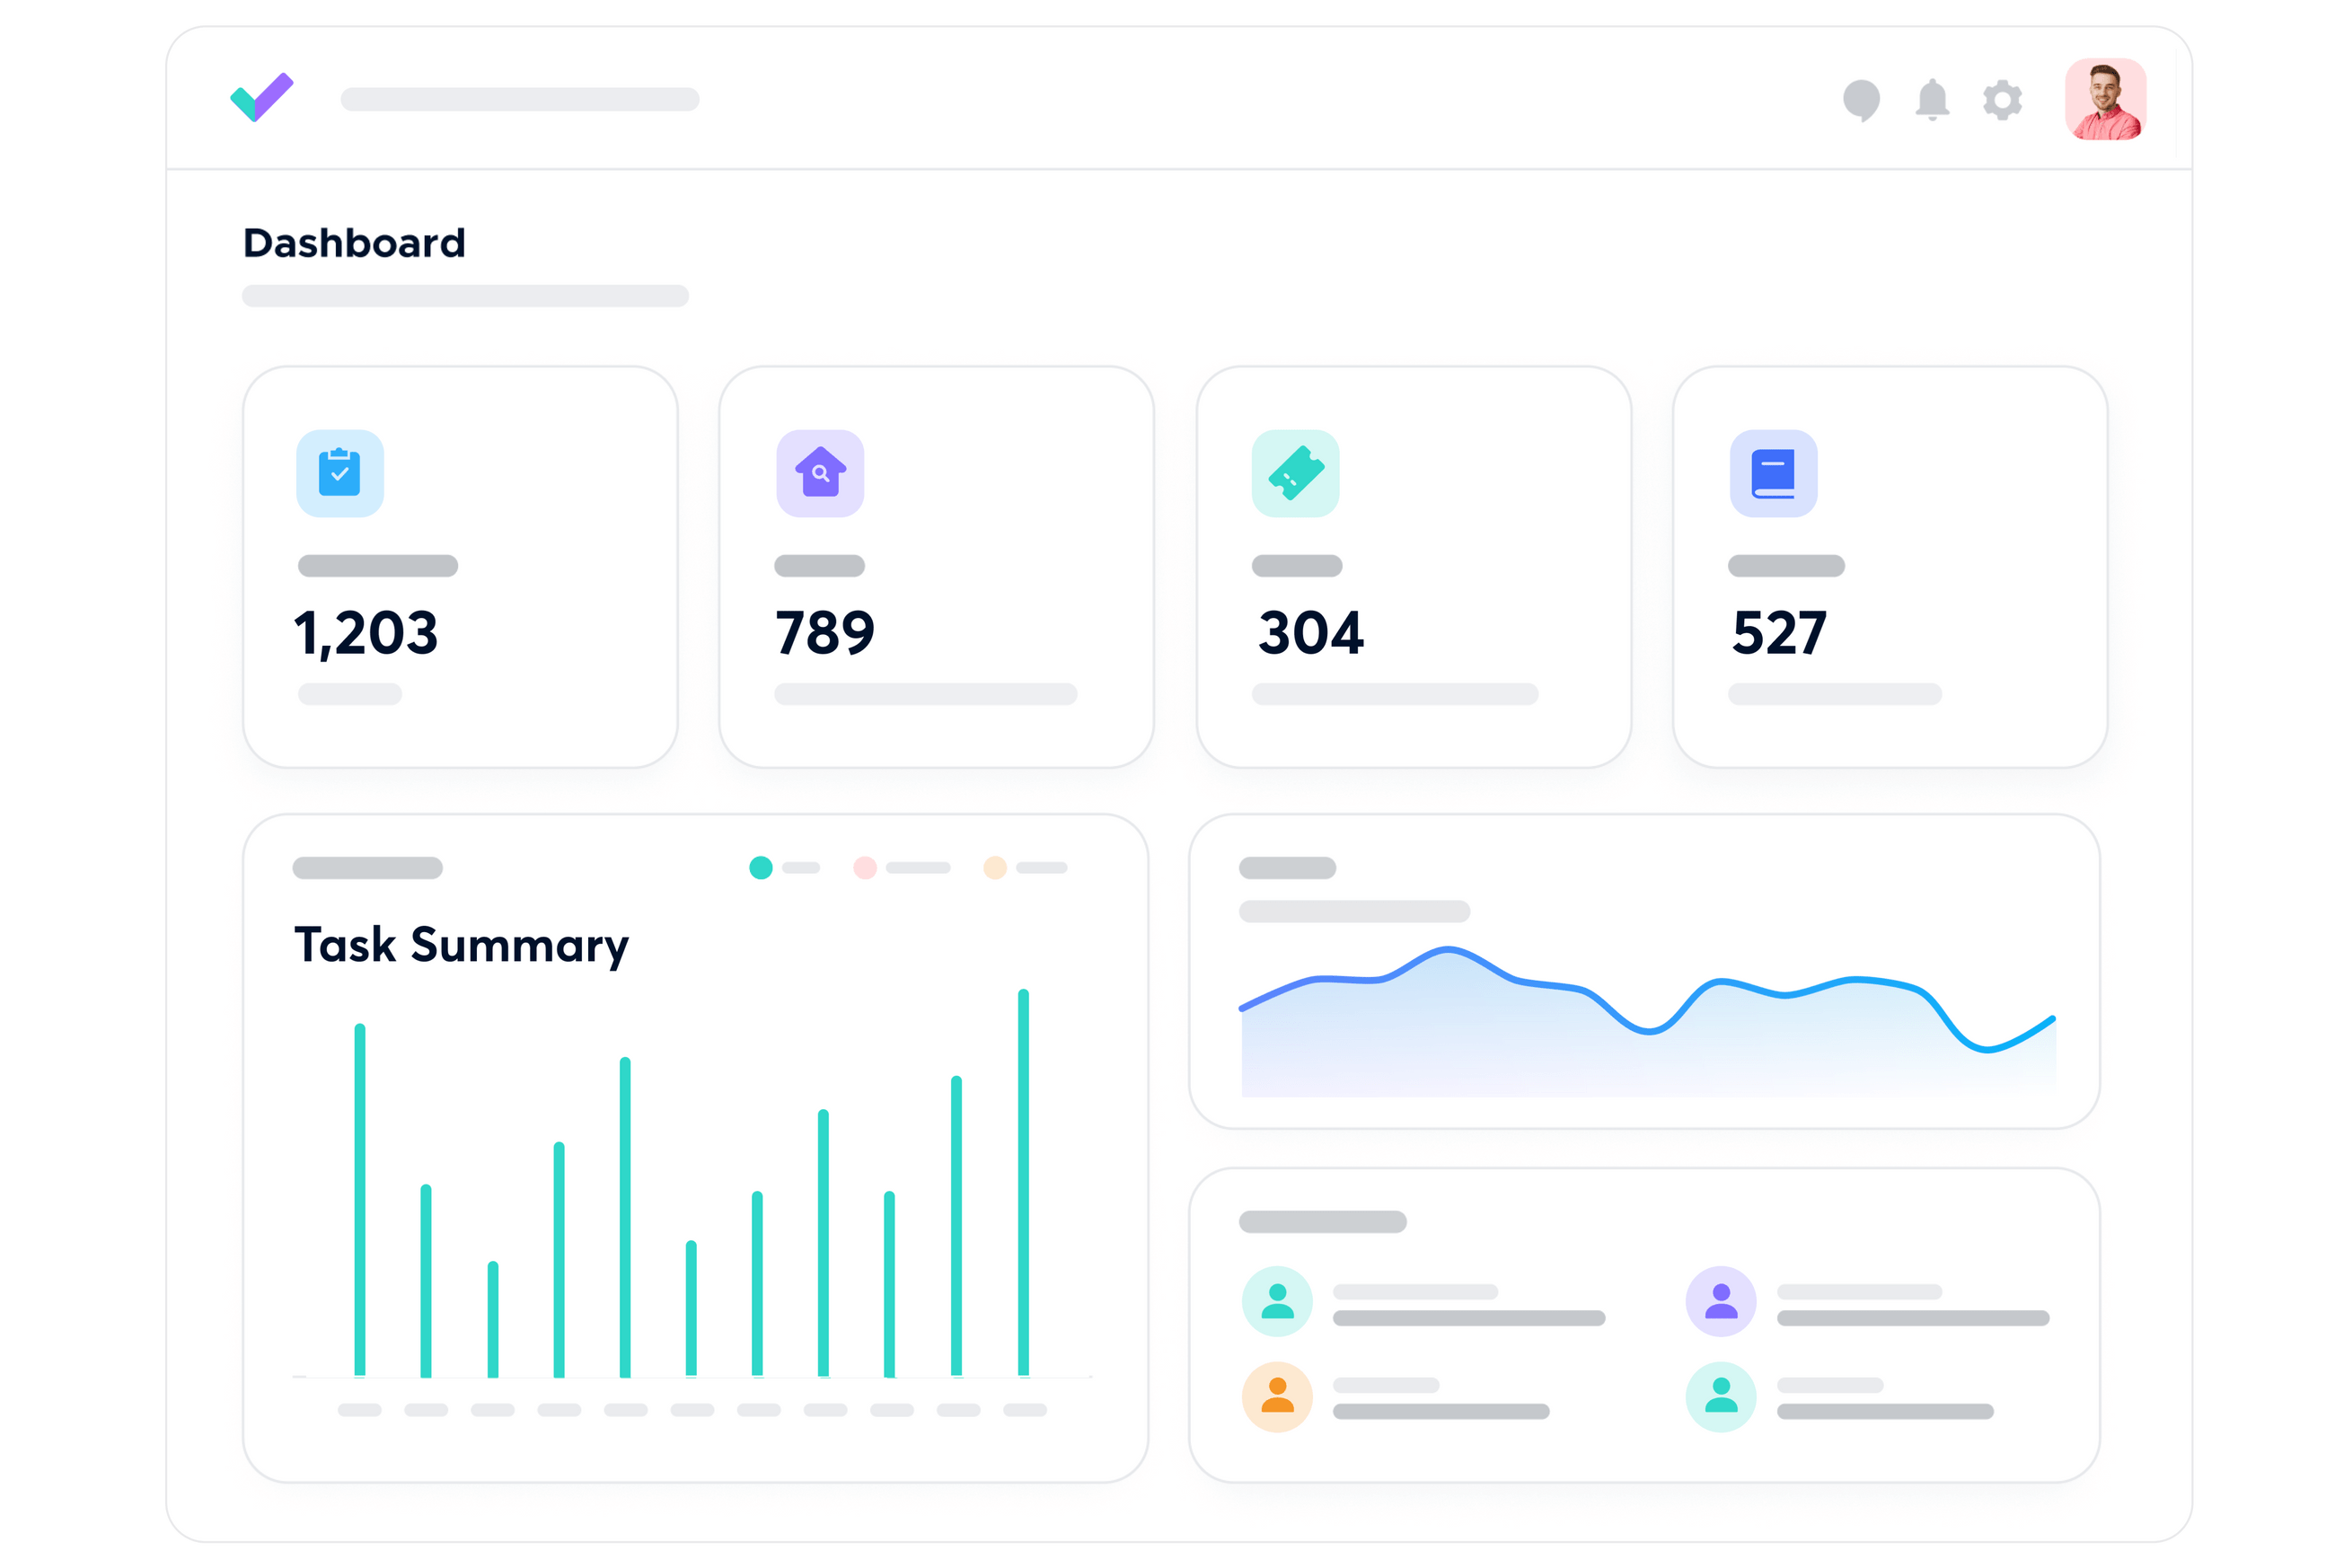
Task: Open the card showing 1,203
Action: pyautogui.click(x=460, y=567)
